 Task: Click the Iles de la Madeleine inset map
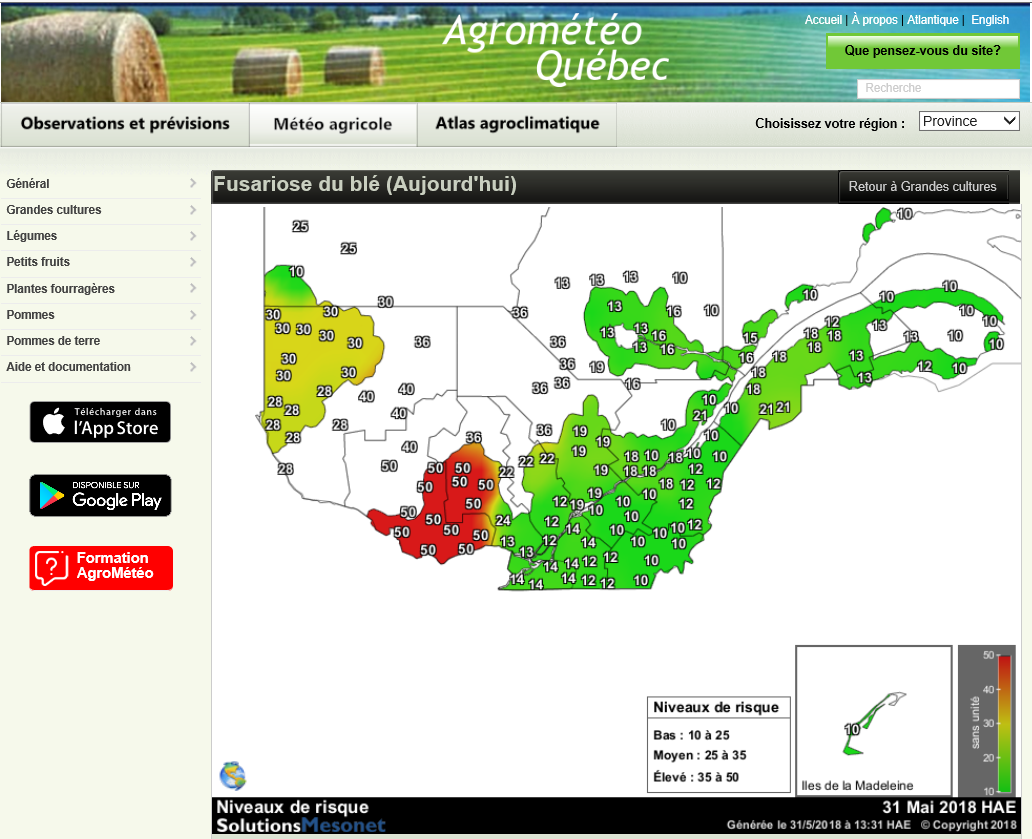click(873, 720)
